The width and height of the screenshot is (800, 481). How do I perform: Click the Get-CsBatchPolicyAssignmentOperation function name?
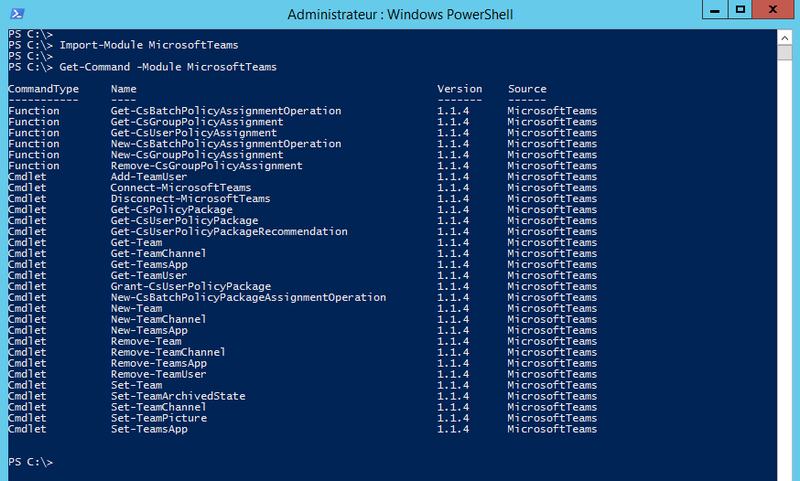225,111
